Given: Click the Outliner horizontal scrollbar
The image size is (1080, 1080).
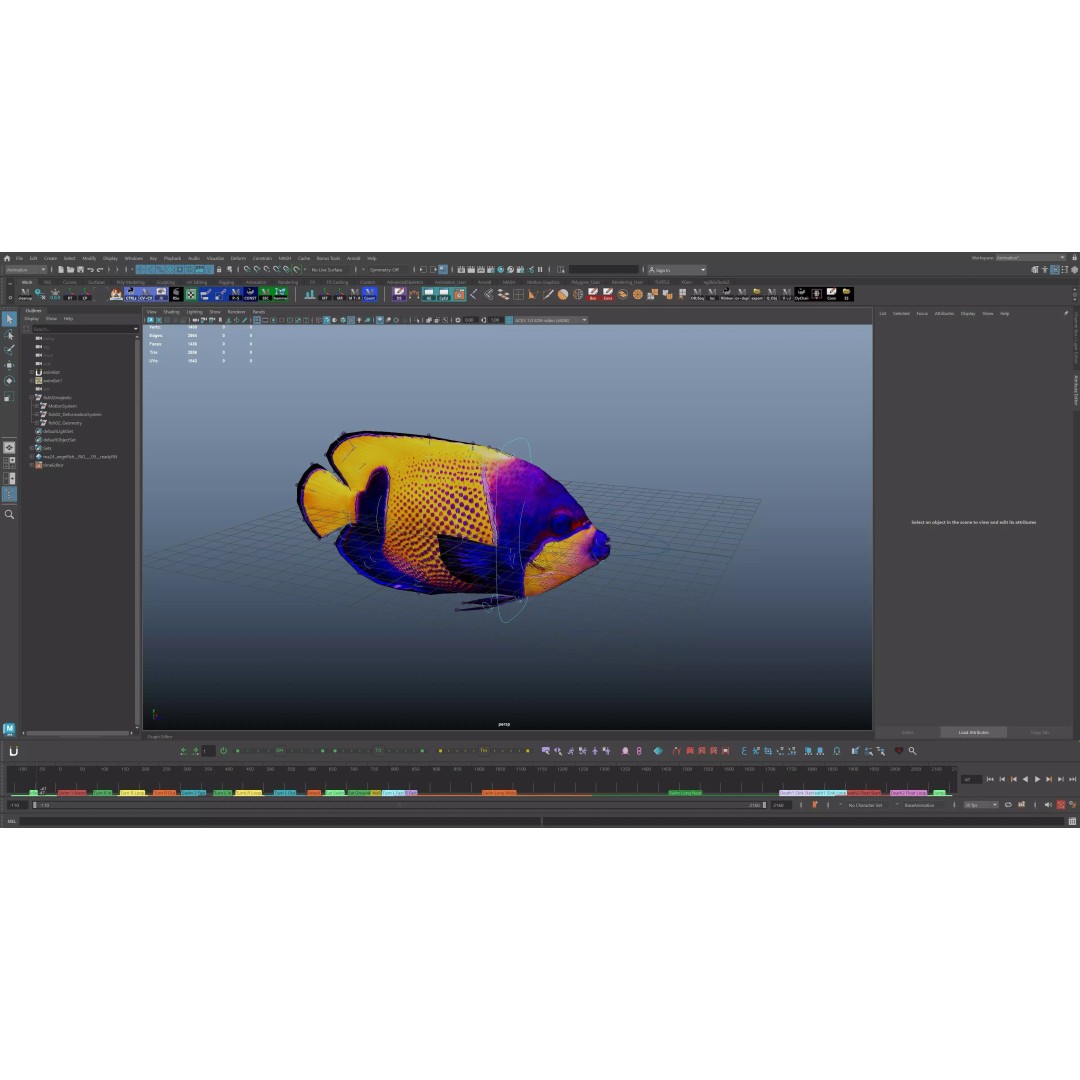Looking at the screenshot, I should (77, 733).
